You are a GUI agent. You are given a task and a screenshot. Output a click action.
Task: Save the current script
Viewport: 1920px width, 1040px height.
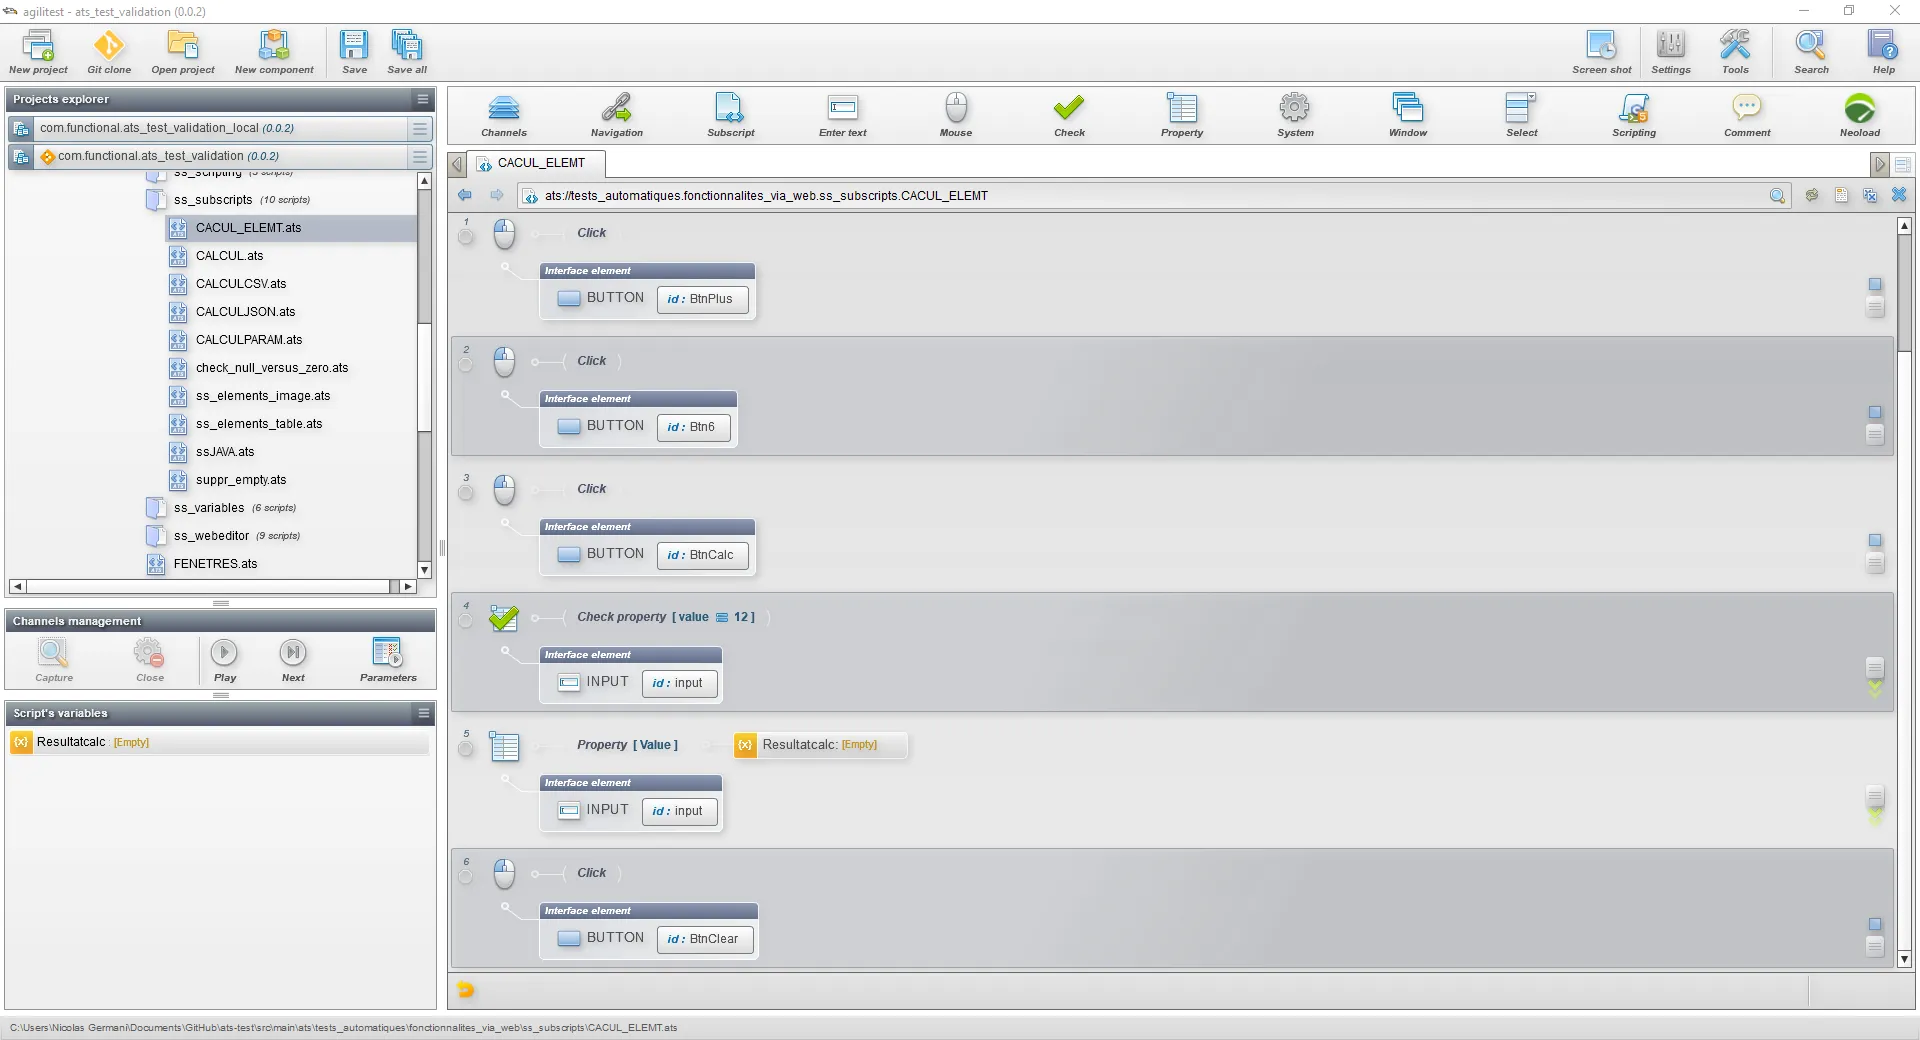354,52
